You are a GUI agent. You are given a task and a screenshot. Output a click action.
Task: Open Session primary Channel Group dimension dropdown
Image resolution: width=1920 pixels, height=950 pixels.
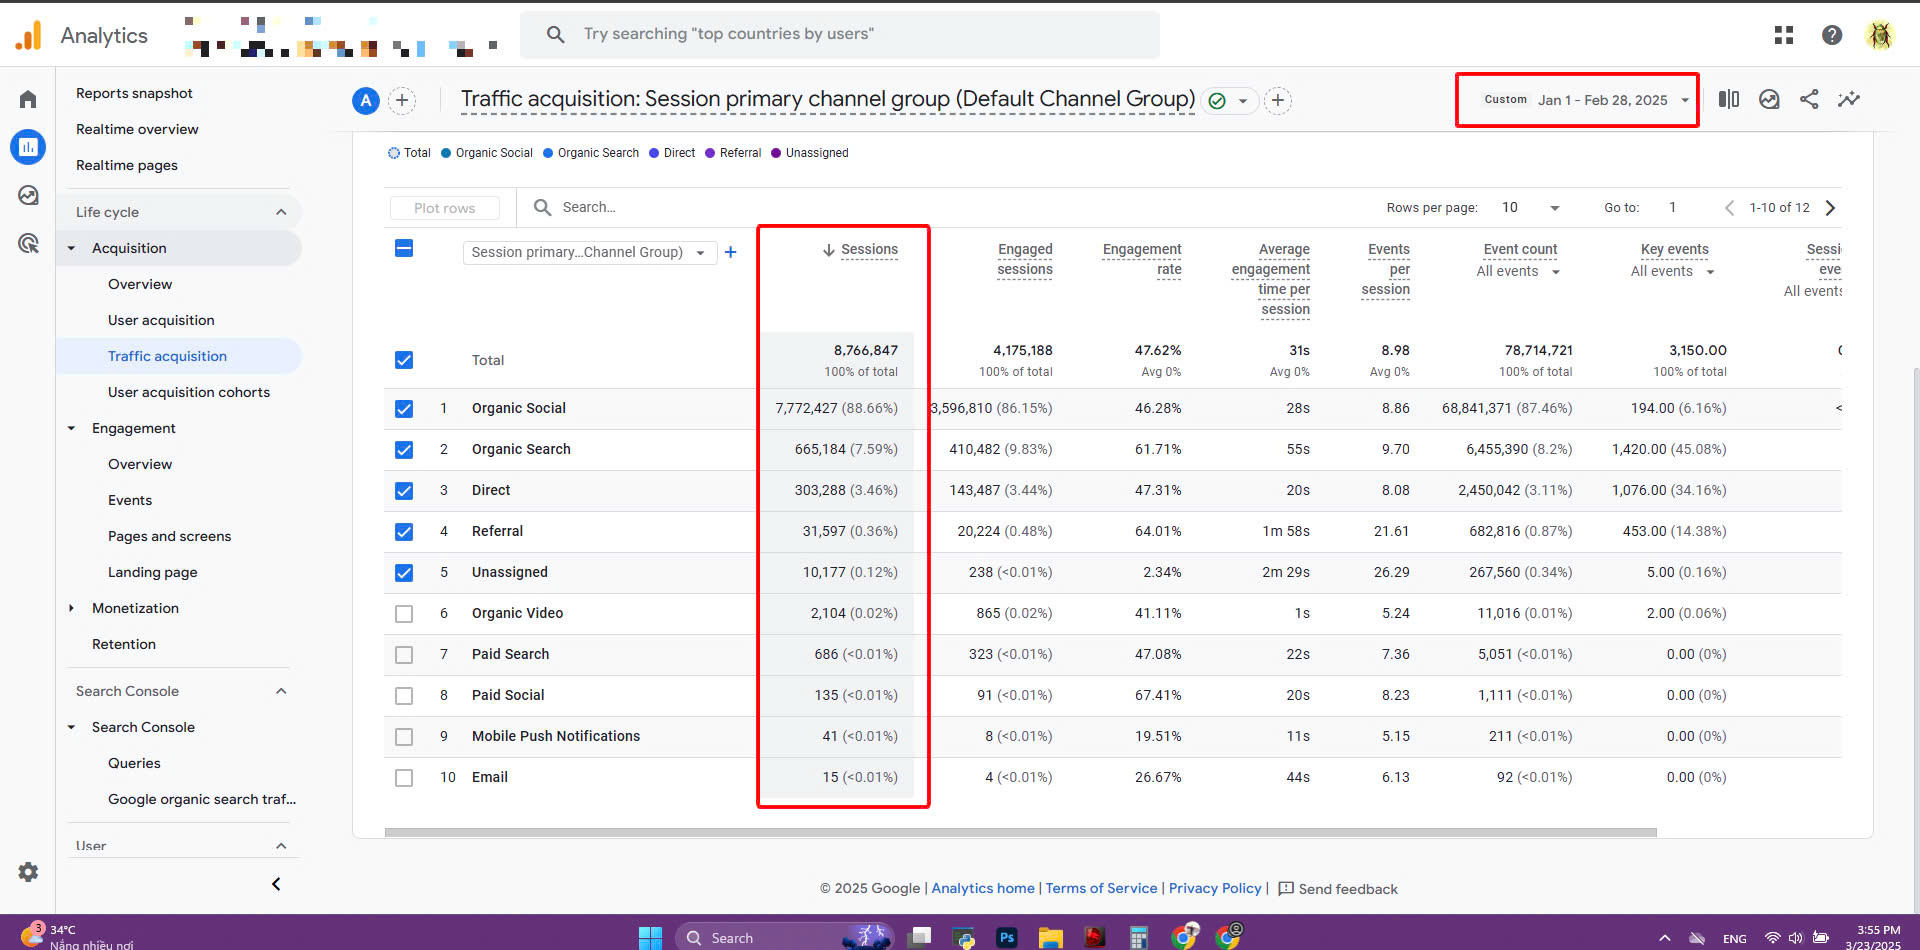point(589,252)
